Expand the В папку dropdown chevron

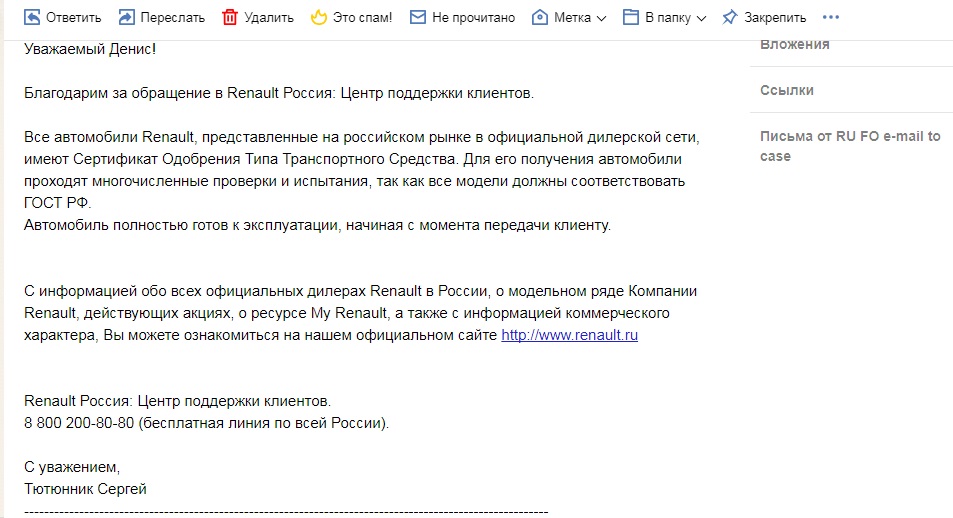pyautogui.click(x=701, y=18)
